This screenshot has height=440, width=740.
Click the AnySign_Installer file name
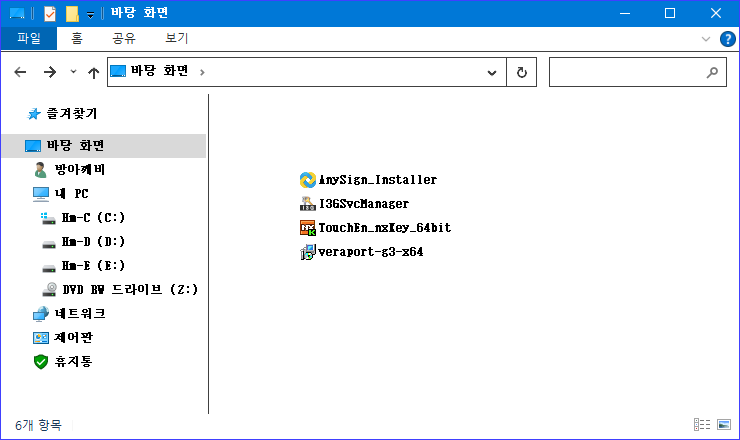tap(378, 180)
